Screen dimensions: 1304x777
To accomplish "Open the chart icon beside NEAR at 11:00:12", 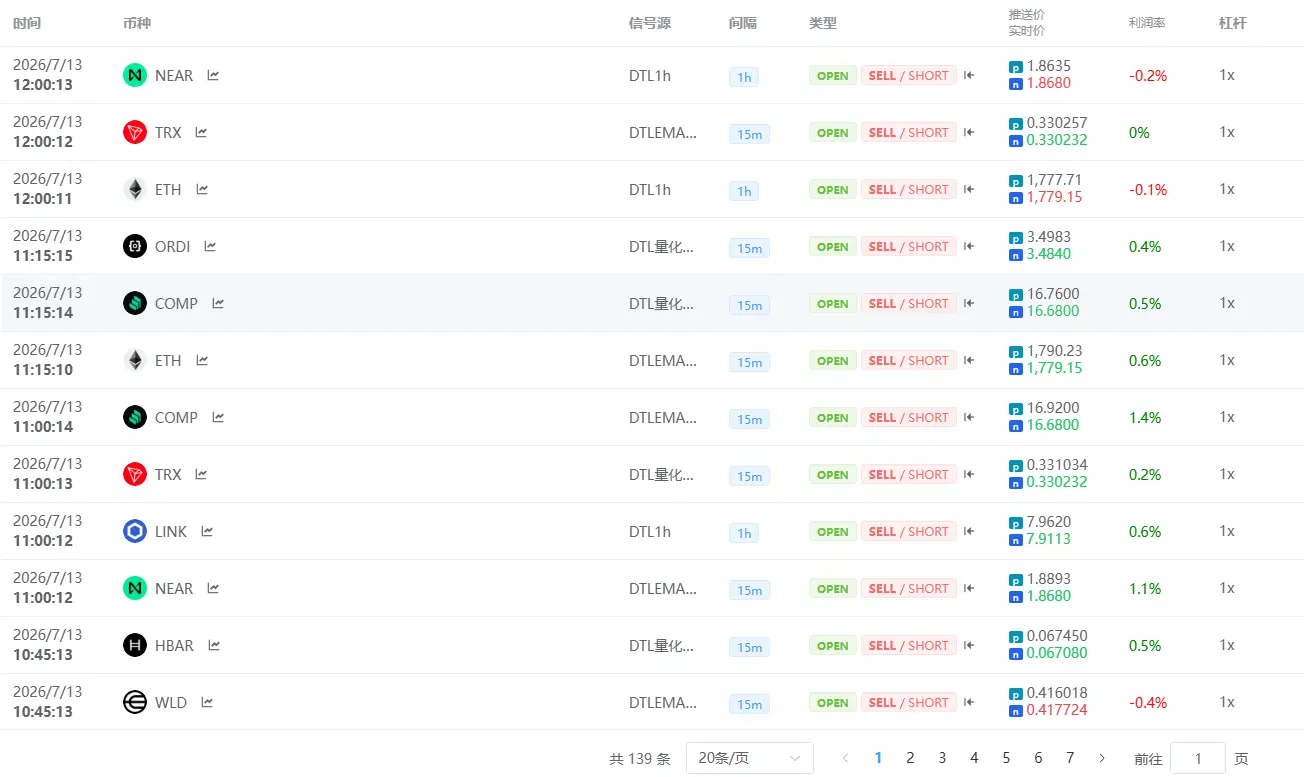I will pos(213,588).
